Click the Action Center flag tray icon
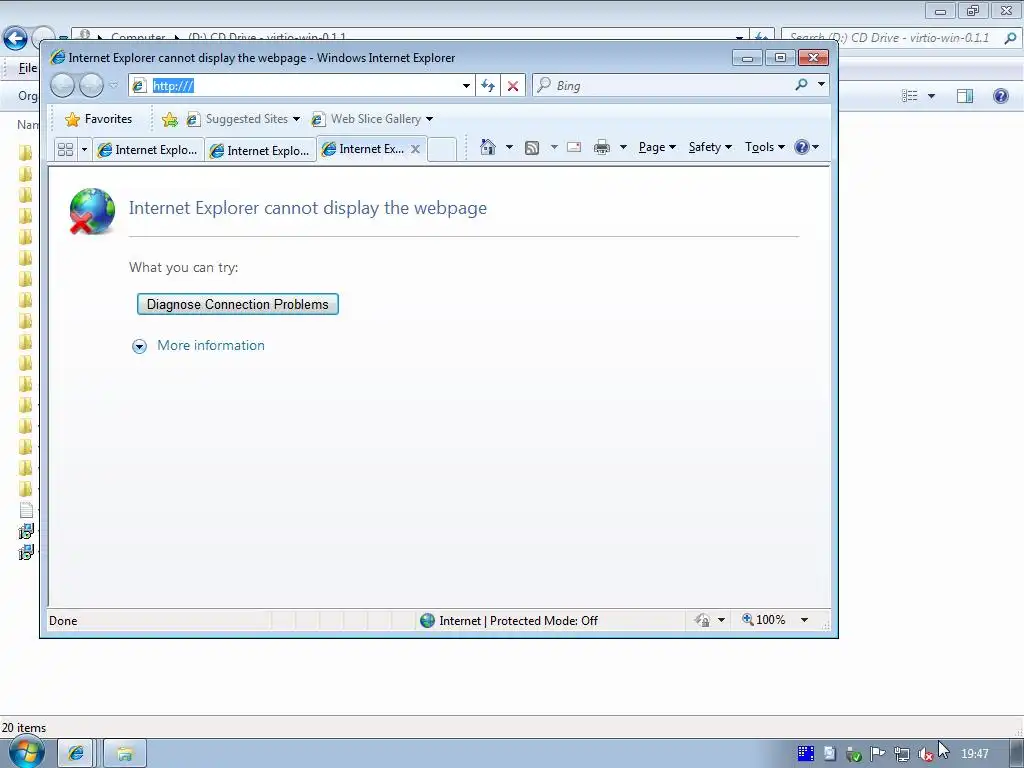The height and width of the screenshot is (768, 1024). pos(877,754)
